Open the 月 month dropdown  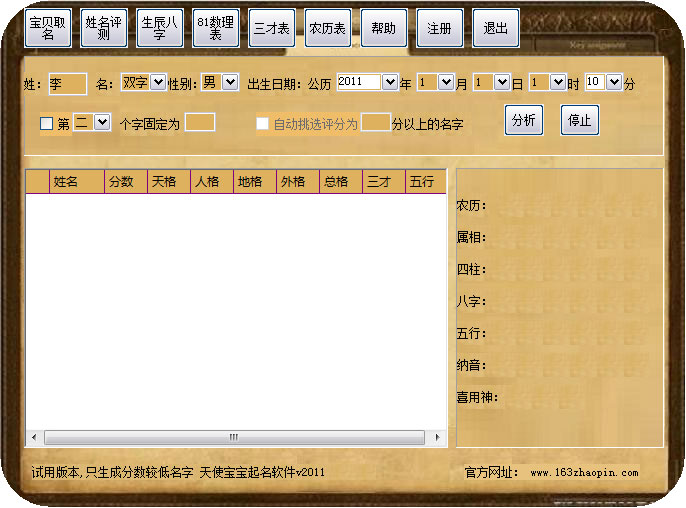pyautogui.click(x=445, y=82)
